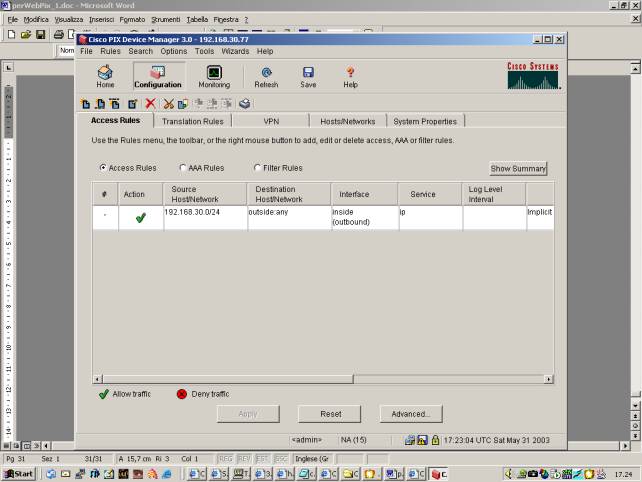Open the Tools menu in PDM
The image size is (642, 482).
(204, 51)
